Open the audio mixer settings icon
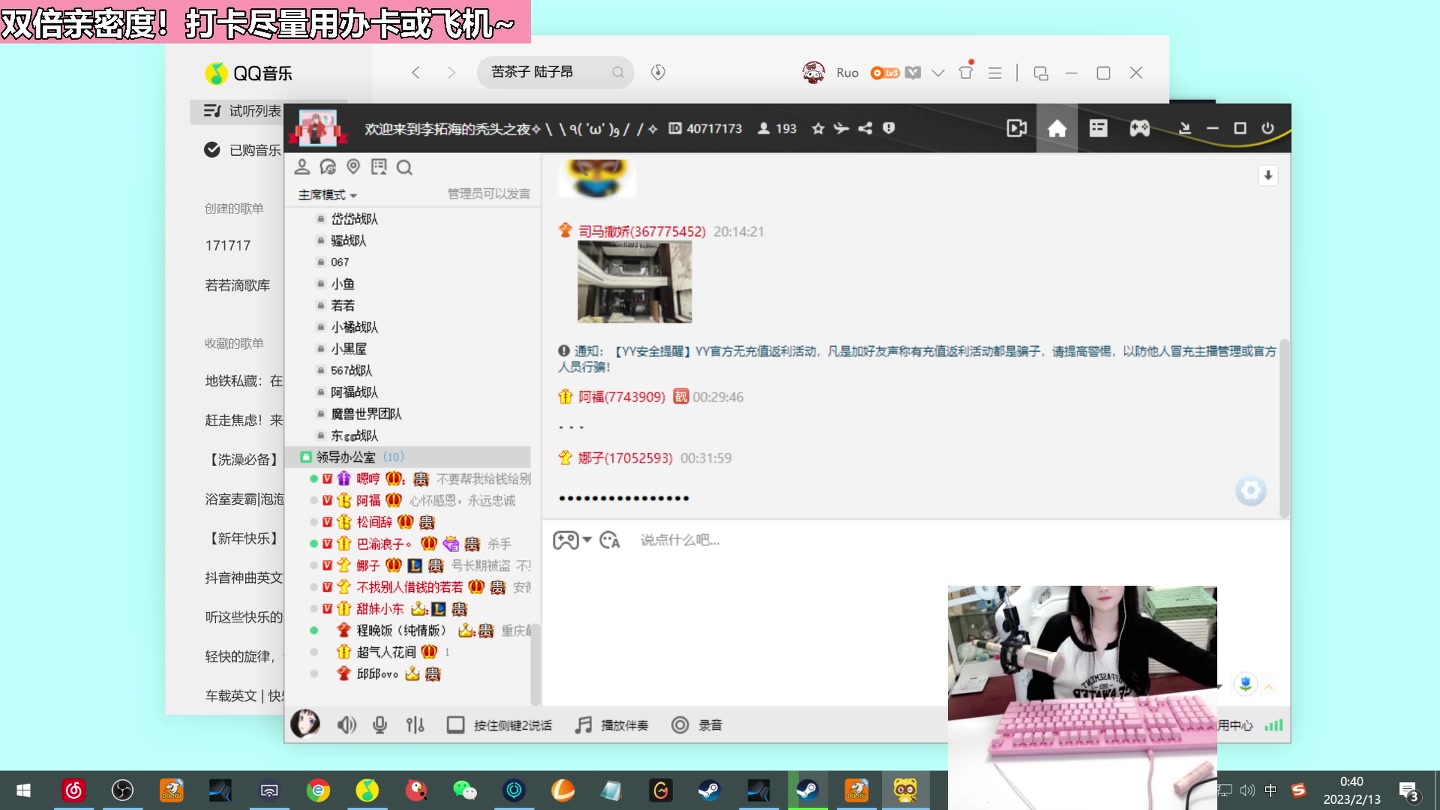1440x810 pixels. click(x=415, y=724)
